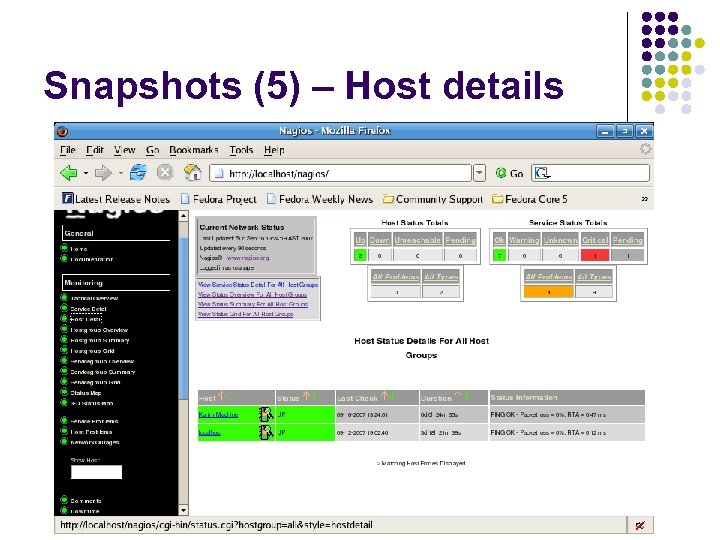The height and width of the screenshot is (540, 720).
Task: Click the Go button beside address bar
Action: [510, 174]
